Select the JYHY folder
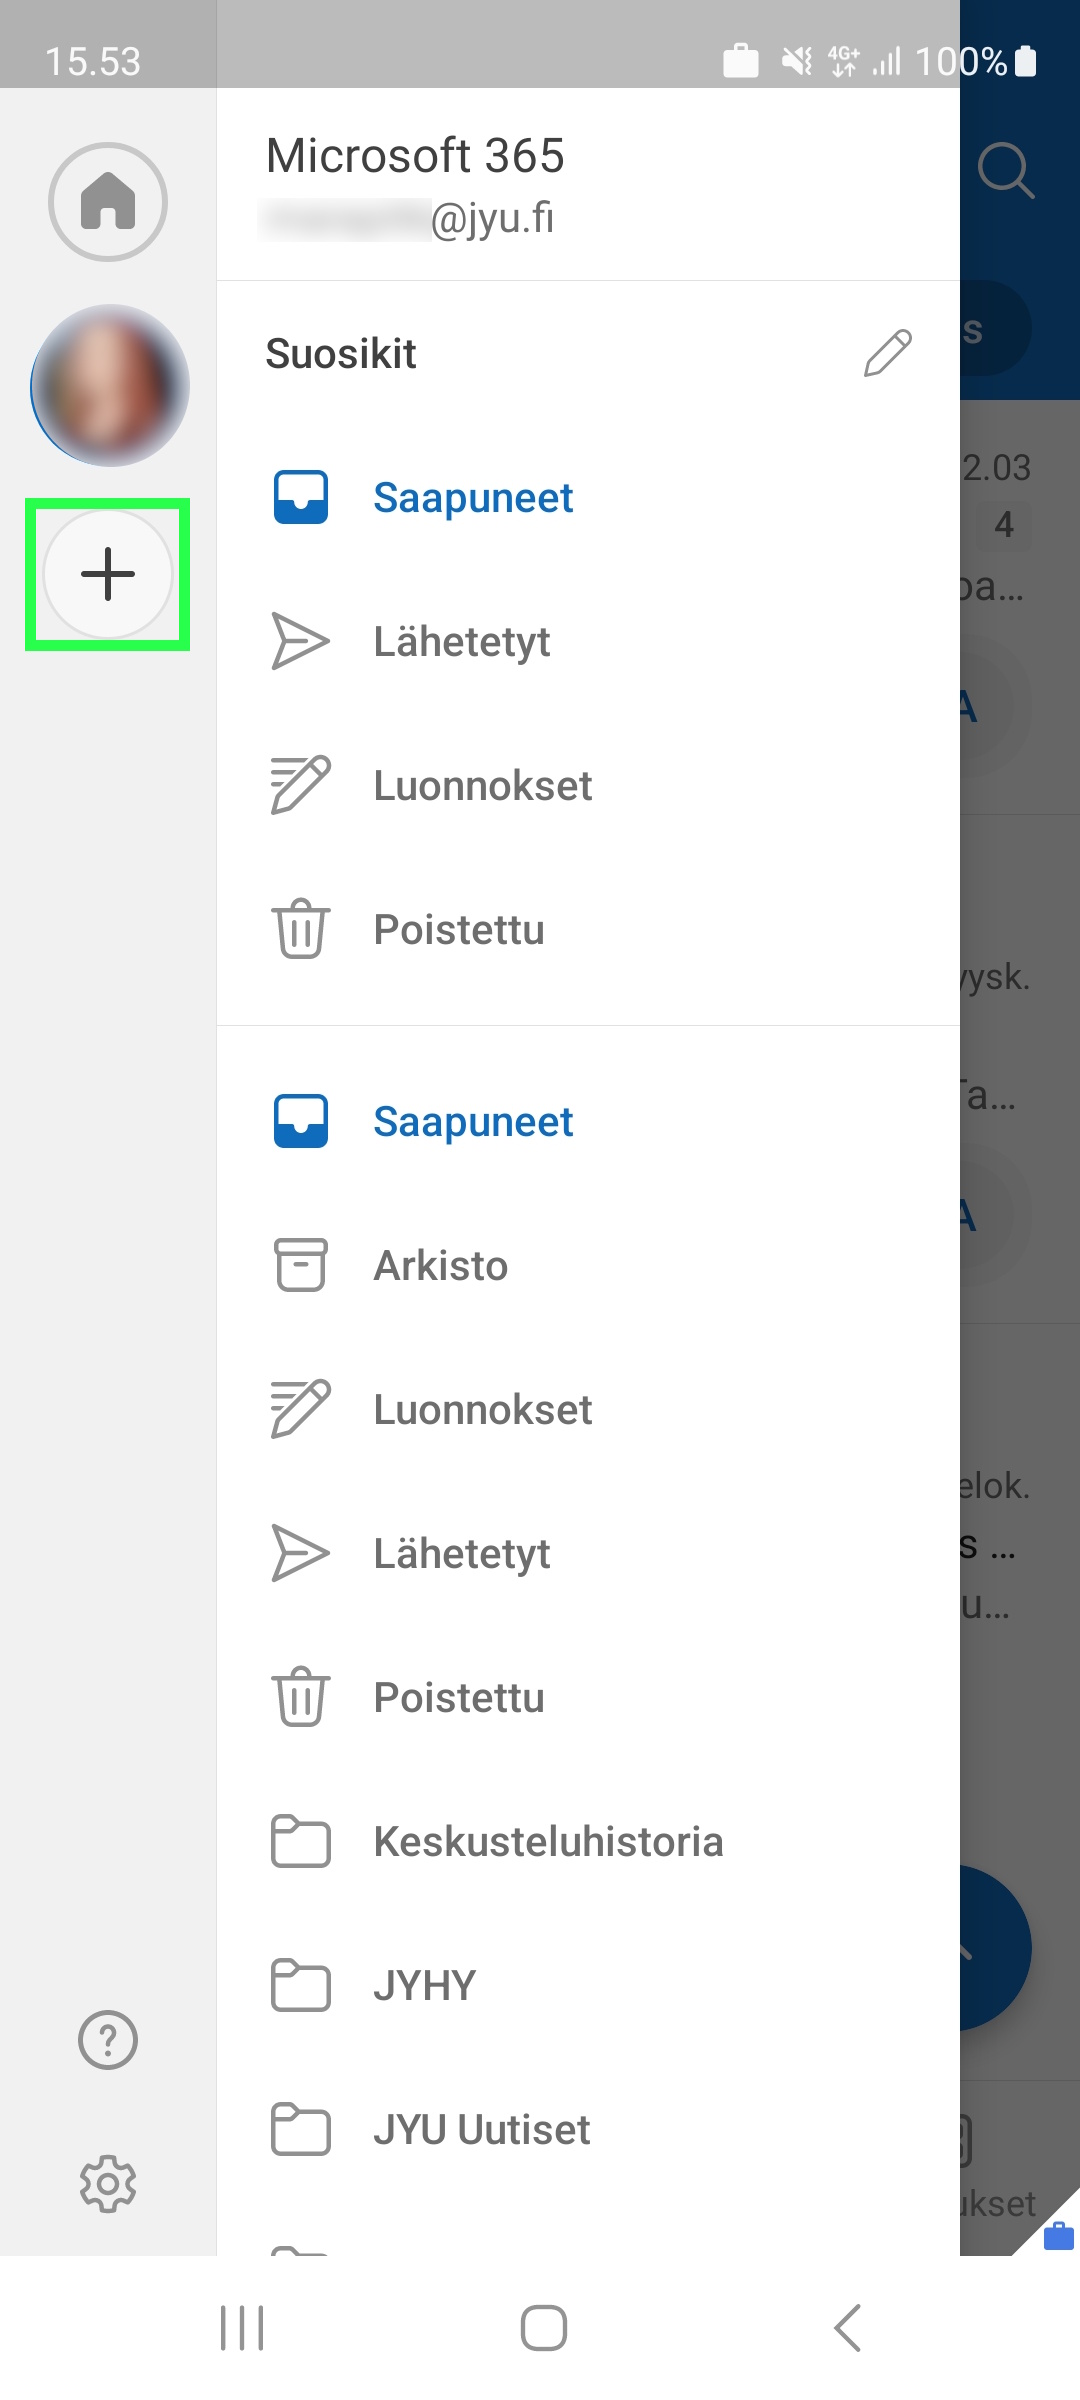This screenshot has width=1080, height=2400. tap(424, 1985)
